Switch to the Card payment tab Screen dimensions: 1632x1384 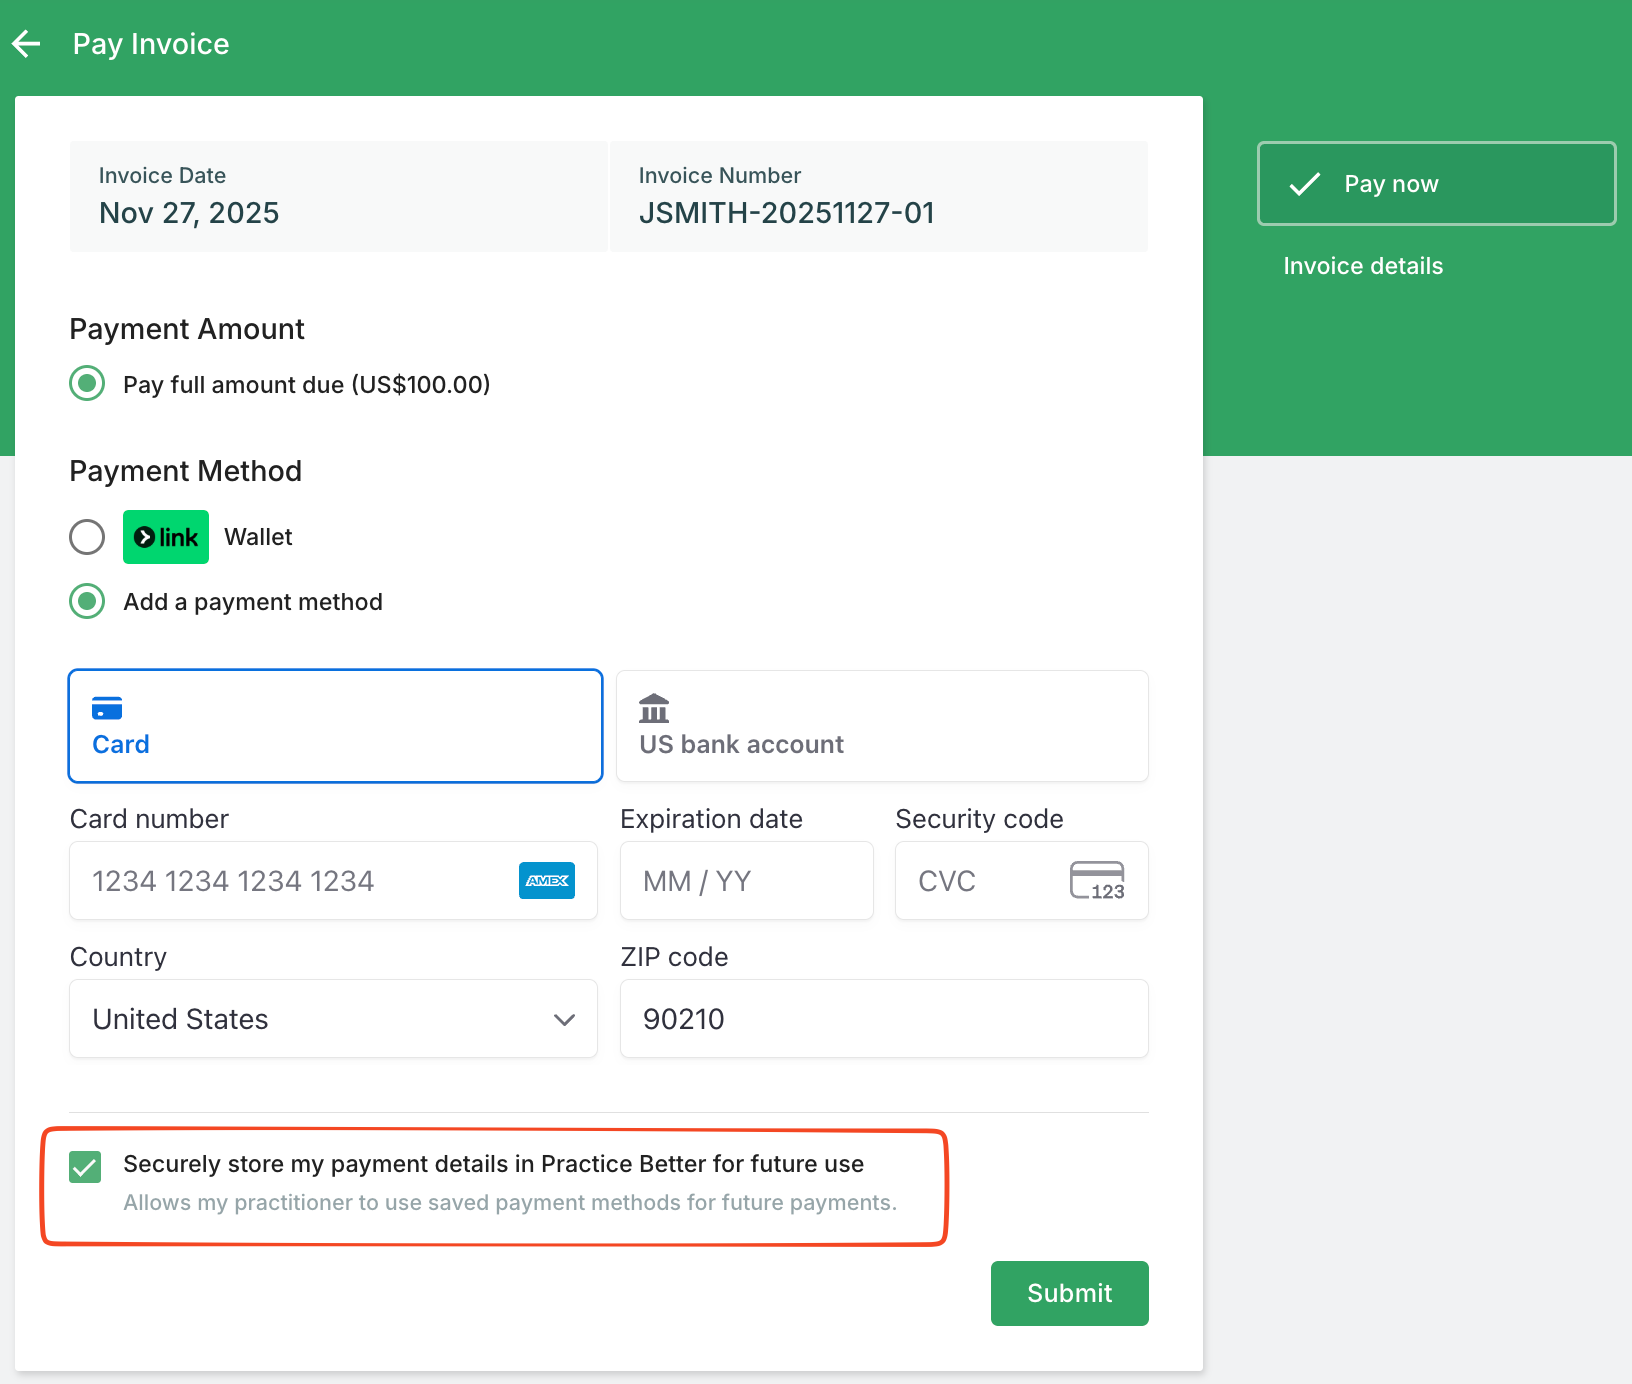[335, 726]
